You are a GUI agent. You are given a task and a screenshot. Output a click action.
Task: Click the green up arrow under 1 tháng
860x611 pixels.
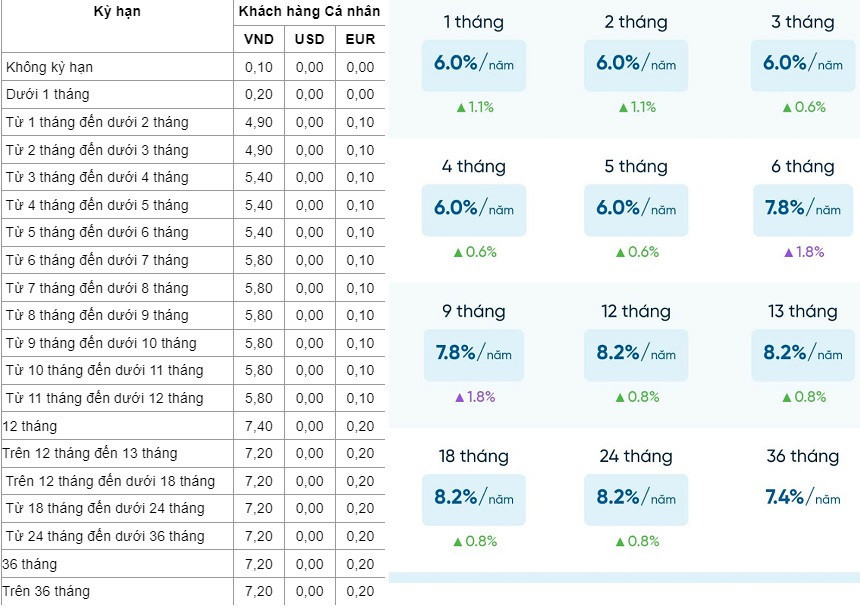click(x=459, y=107)
